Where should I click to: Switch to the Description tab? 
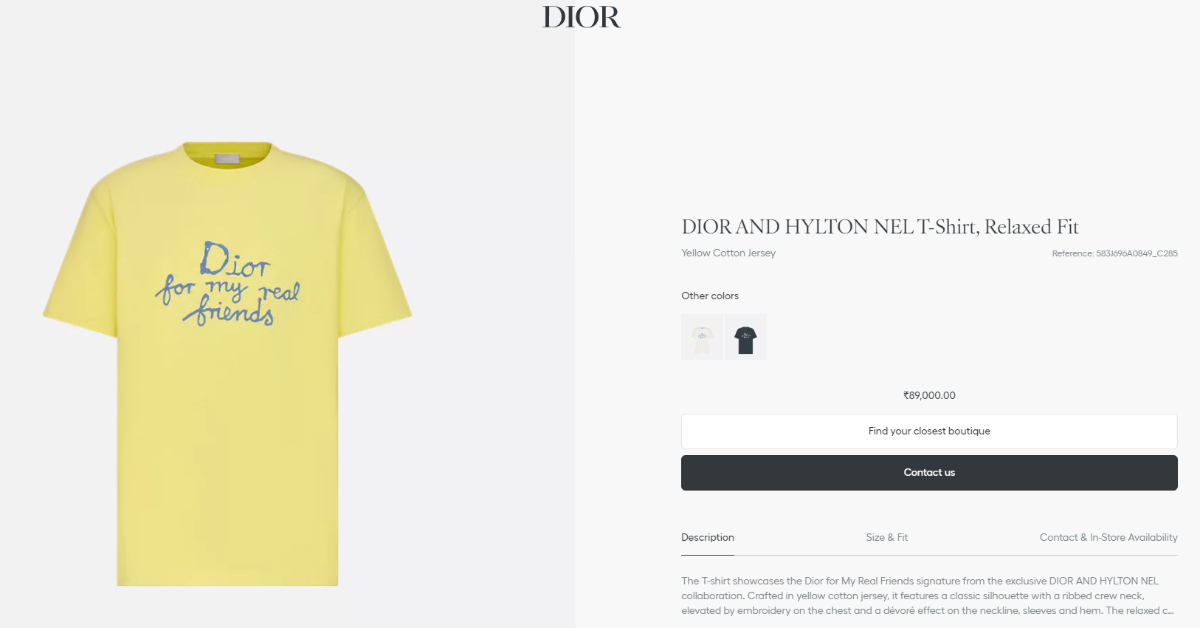tap(708, 538)
